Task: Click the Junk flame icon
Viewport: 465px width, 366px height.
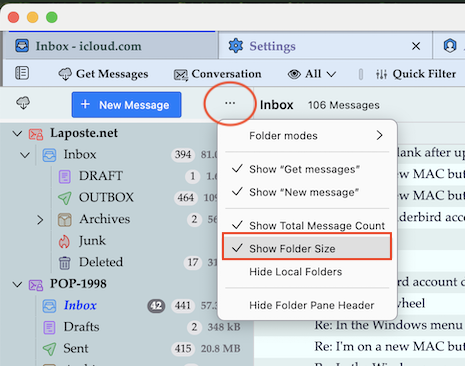Action: [x=64, y=242]
